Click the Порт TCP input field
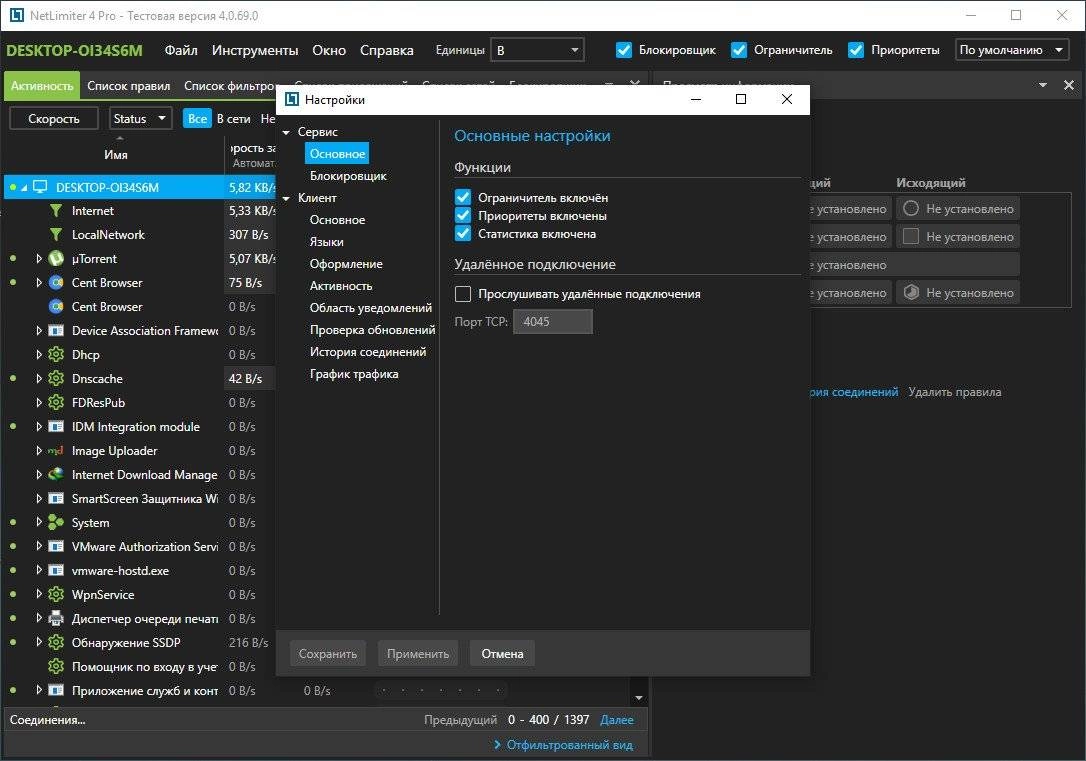Screen dimensions: 1086x761 point(553,321)
